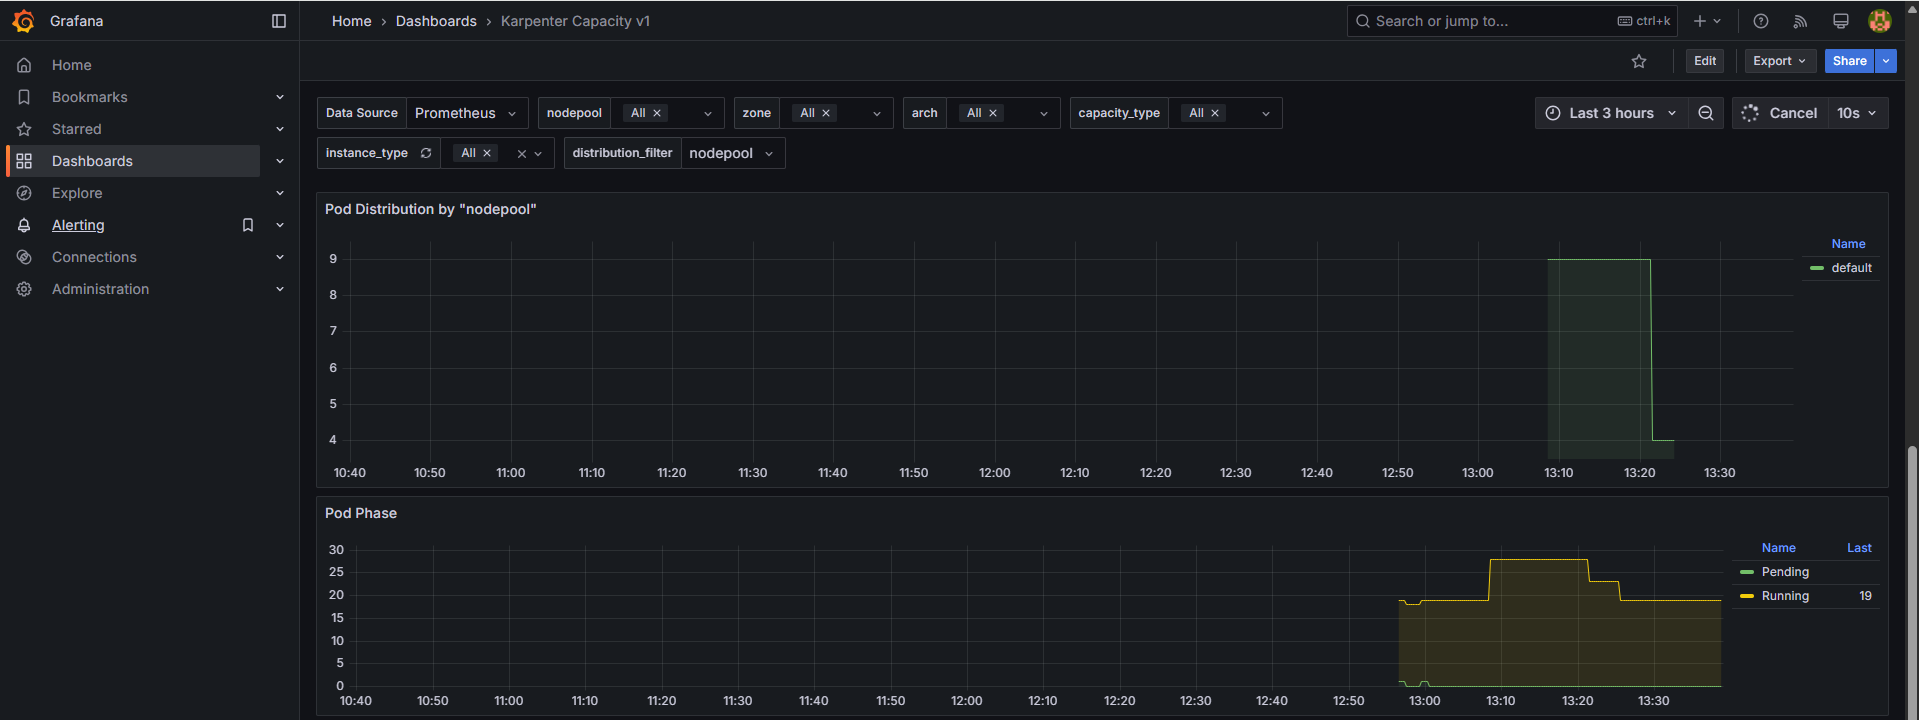Open the plus New menu
This screenshot has width=1919, height=720.
click(1707, 21)
